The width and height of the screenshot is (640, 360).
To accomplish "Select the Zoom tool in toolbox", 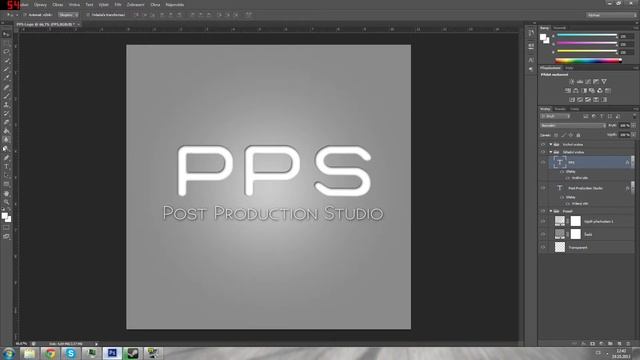I will coord(6,202).
